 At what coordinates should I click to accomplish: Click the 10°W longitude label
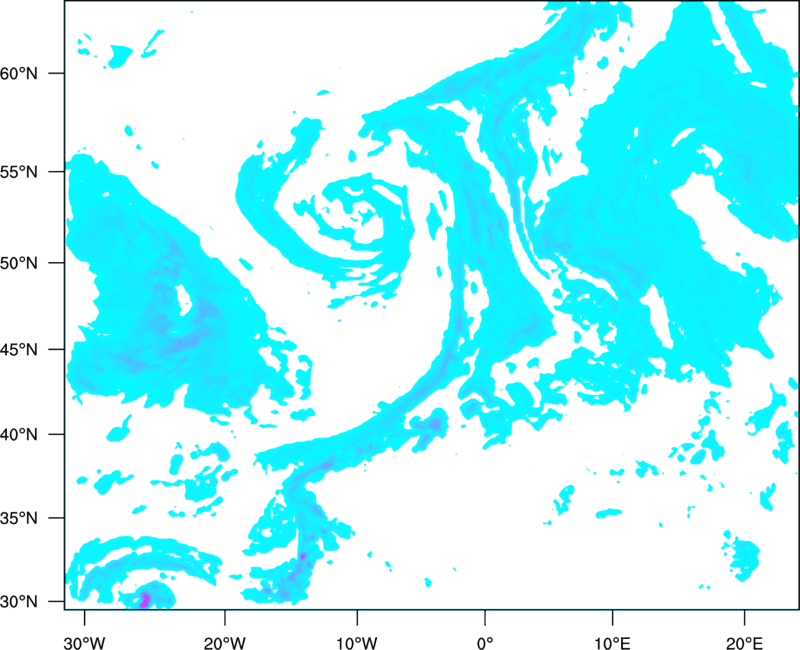pyautogui.click(x=357, y=643)
